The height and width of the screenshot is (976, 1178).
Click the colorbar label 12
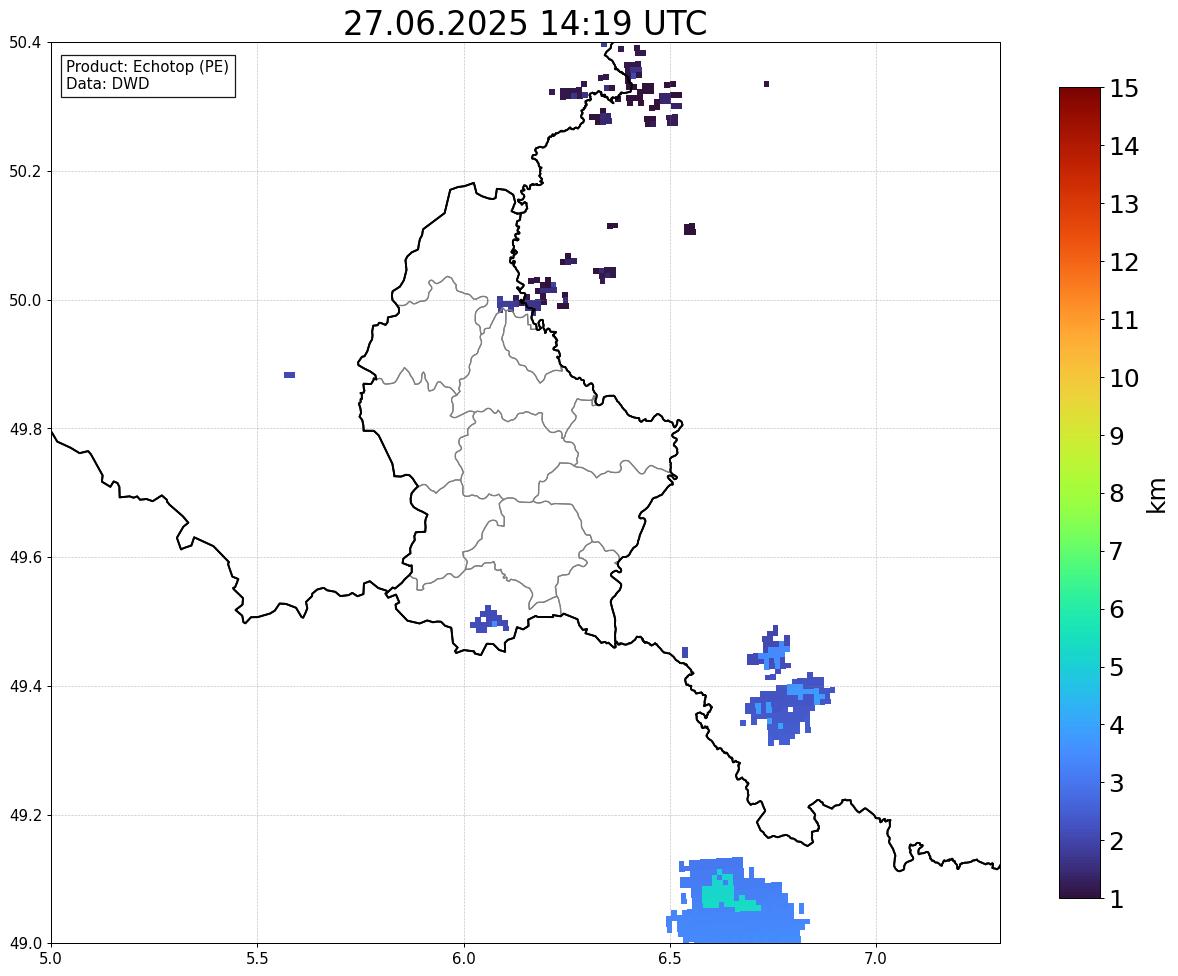(x=1123, y=262)
